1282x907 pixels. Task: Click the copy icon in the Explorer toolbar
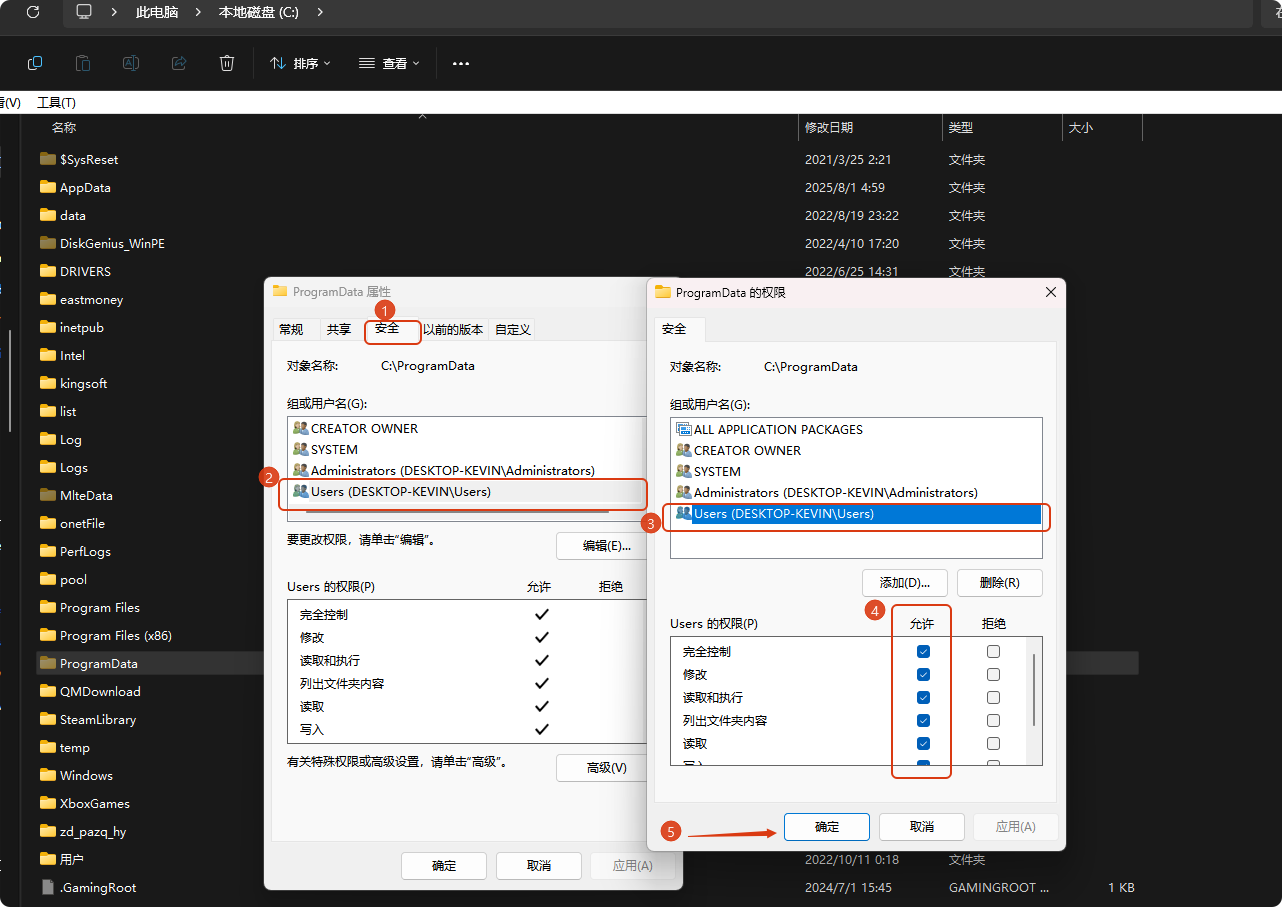[x=35, y=63]
